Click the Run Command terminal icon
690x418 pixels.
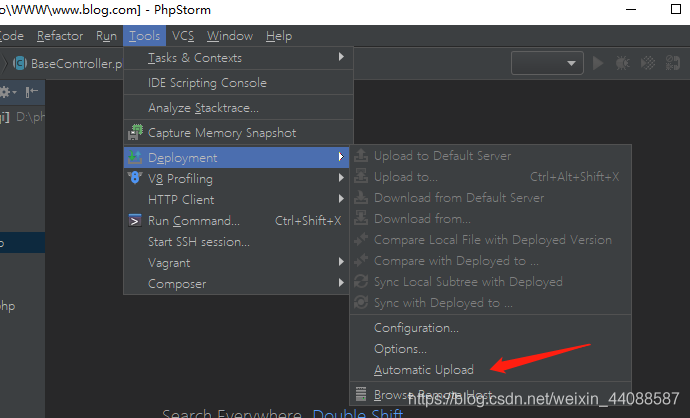pos(135,220)
